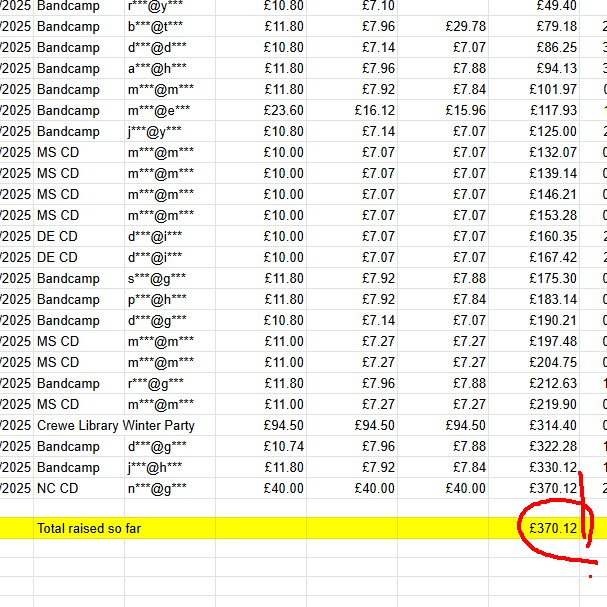This screenshot has width=607, height=607.
Task: Click the a***@h*** email cell
Action: coord(156,68)
